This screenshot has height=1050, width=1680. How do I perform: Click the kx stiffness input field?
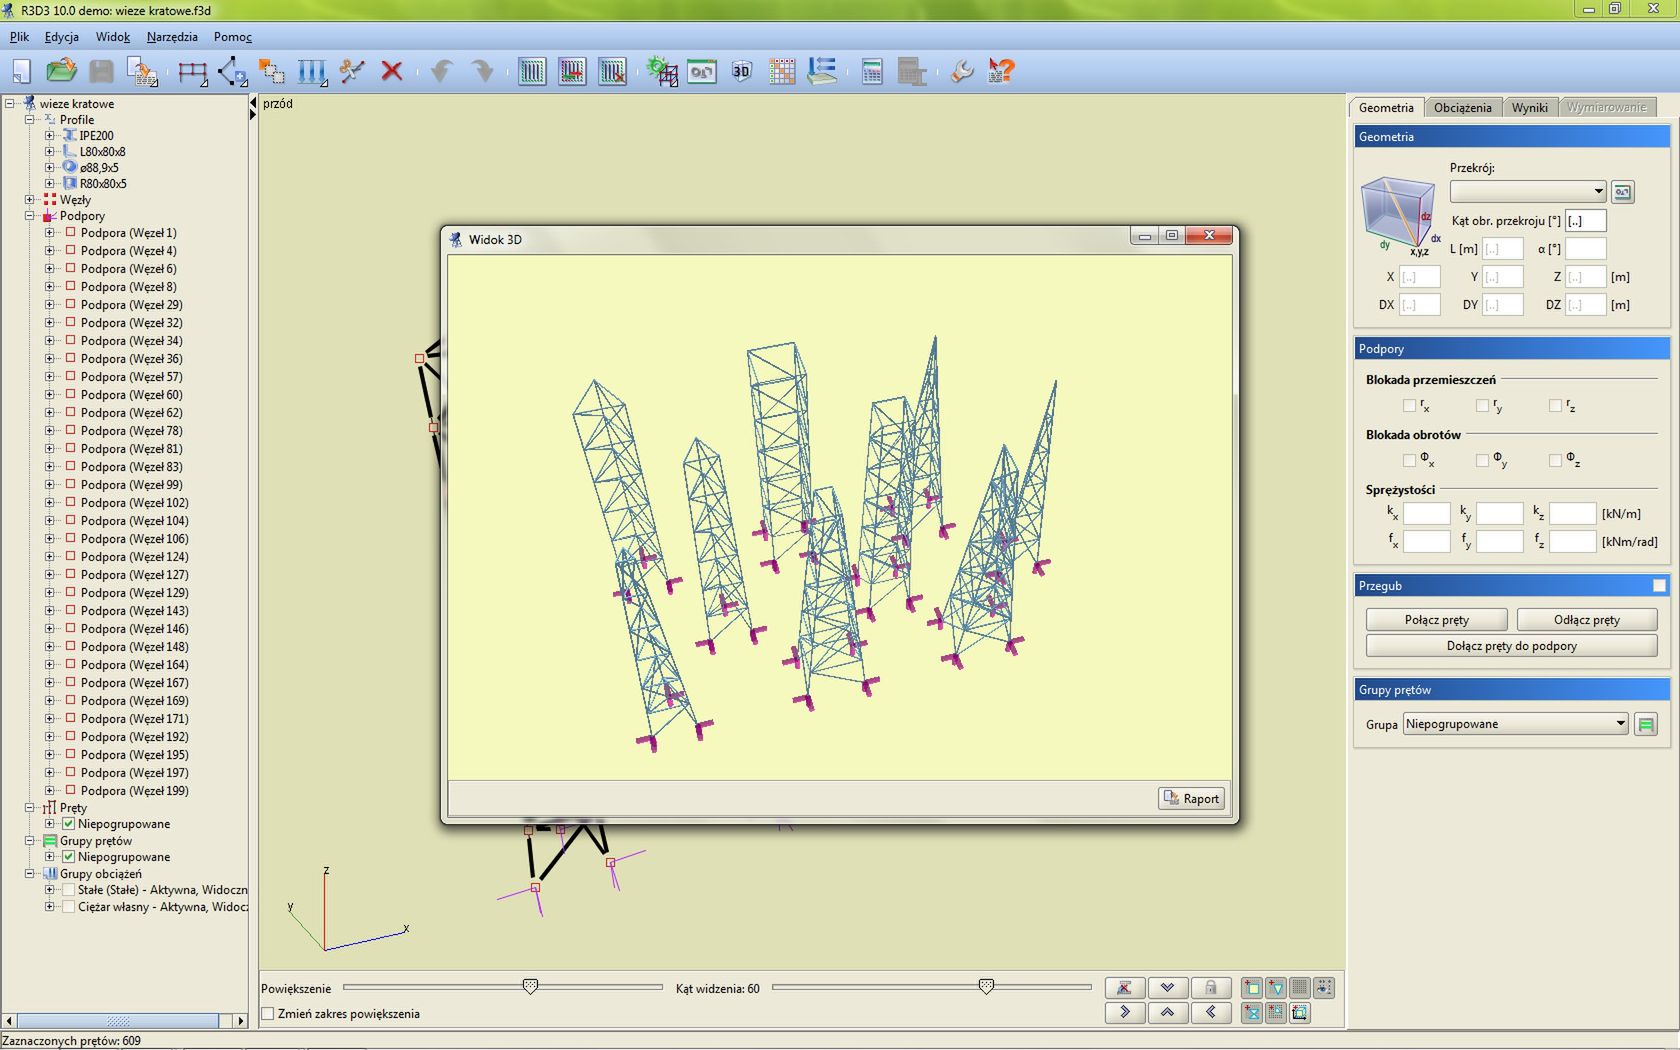[1426, 514]
